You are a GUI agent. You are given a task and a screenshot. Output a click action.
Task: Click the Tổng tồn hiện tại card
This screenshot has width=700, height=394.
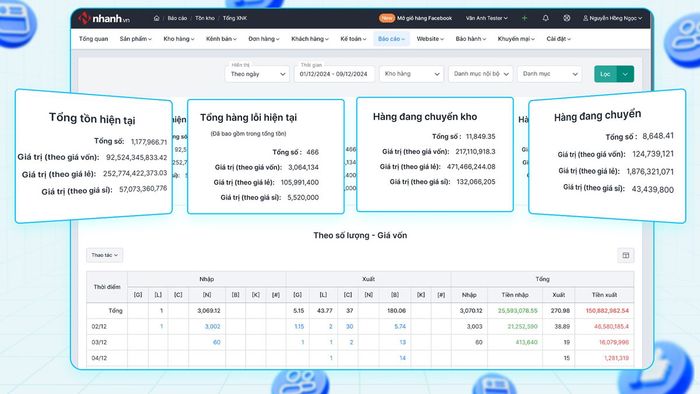click(93, 156)
